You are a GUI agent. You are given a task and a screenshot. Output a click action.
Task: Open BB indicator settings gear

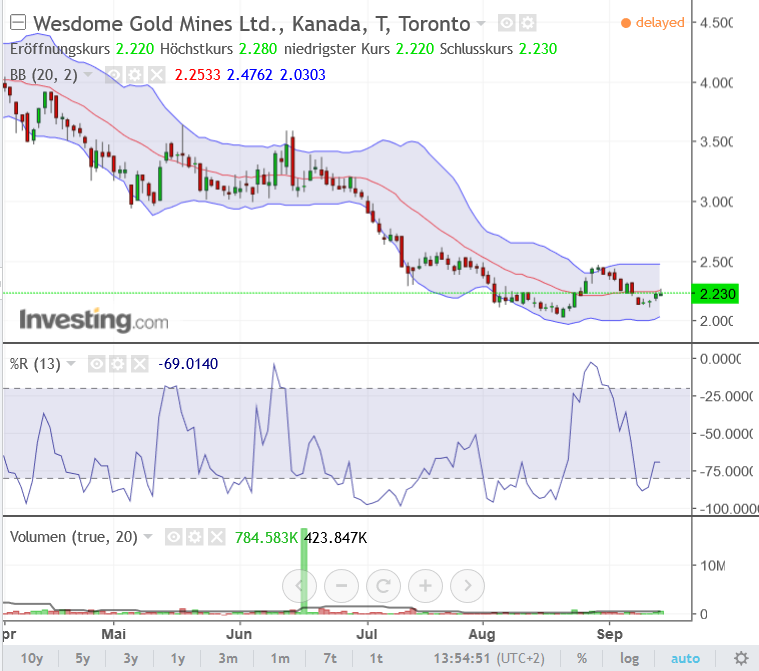(x=135, y=75)
